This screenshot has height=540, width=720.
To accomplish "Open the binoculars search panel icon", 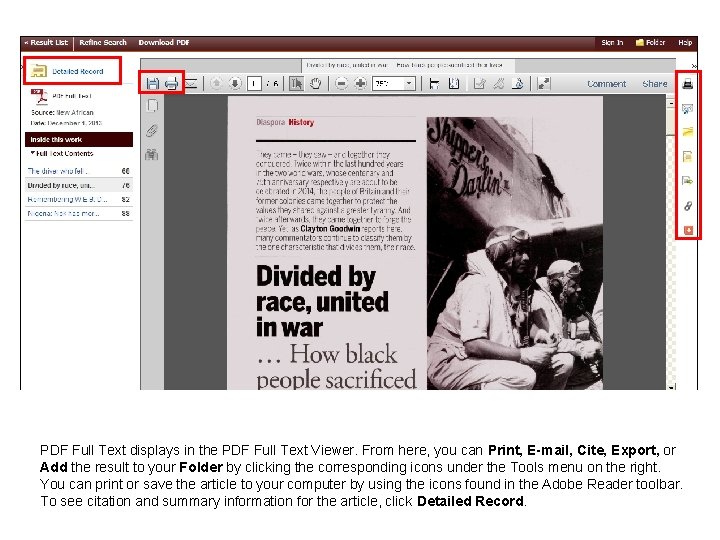I will click(x=152, y=155).
